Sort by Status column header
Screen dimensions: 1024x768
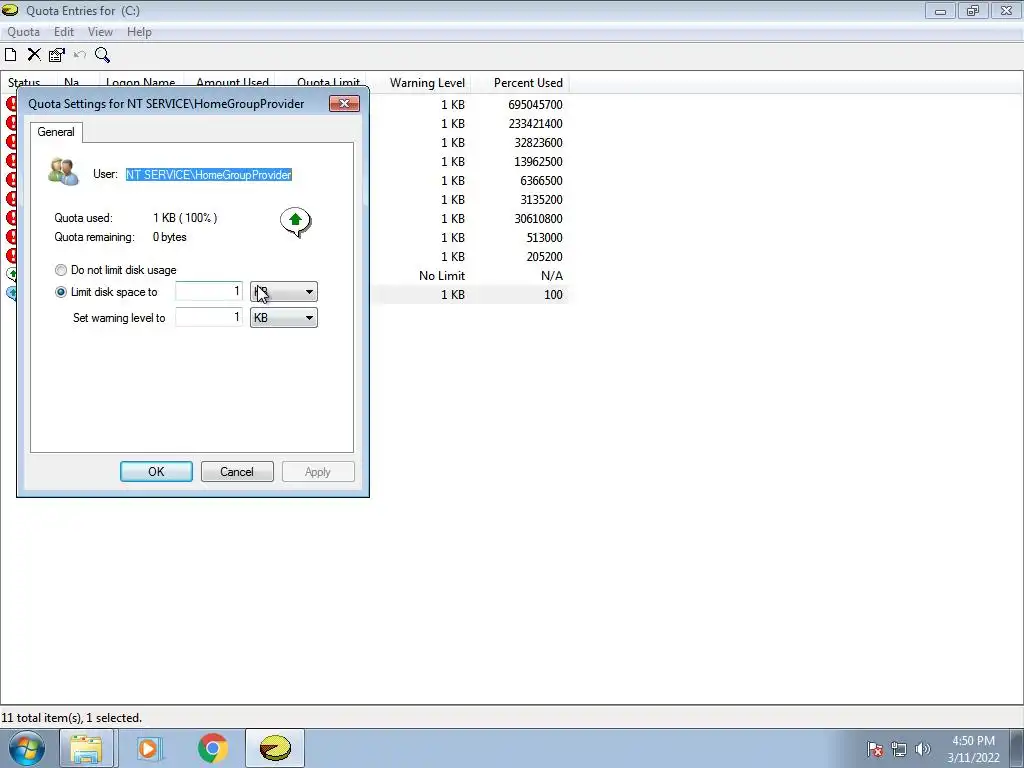coord(24,81)
